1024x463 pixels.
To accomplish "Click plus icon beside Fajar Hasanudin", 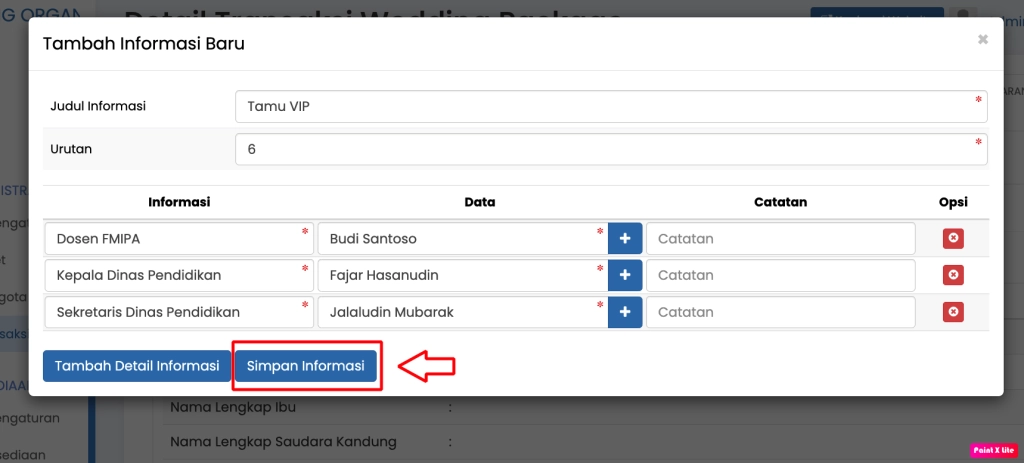I will tap(625, 275).
